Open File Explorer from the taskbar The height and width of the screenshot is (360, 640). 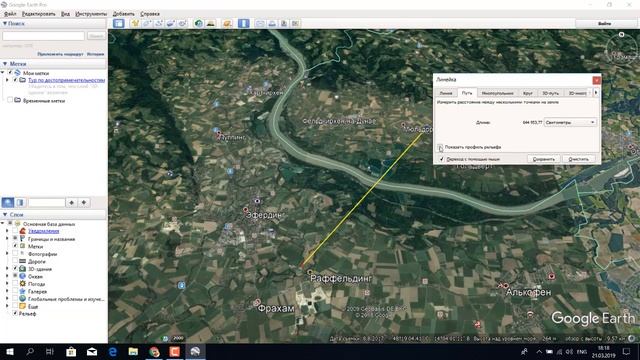[x=133, y=351]
